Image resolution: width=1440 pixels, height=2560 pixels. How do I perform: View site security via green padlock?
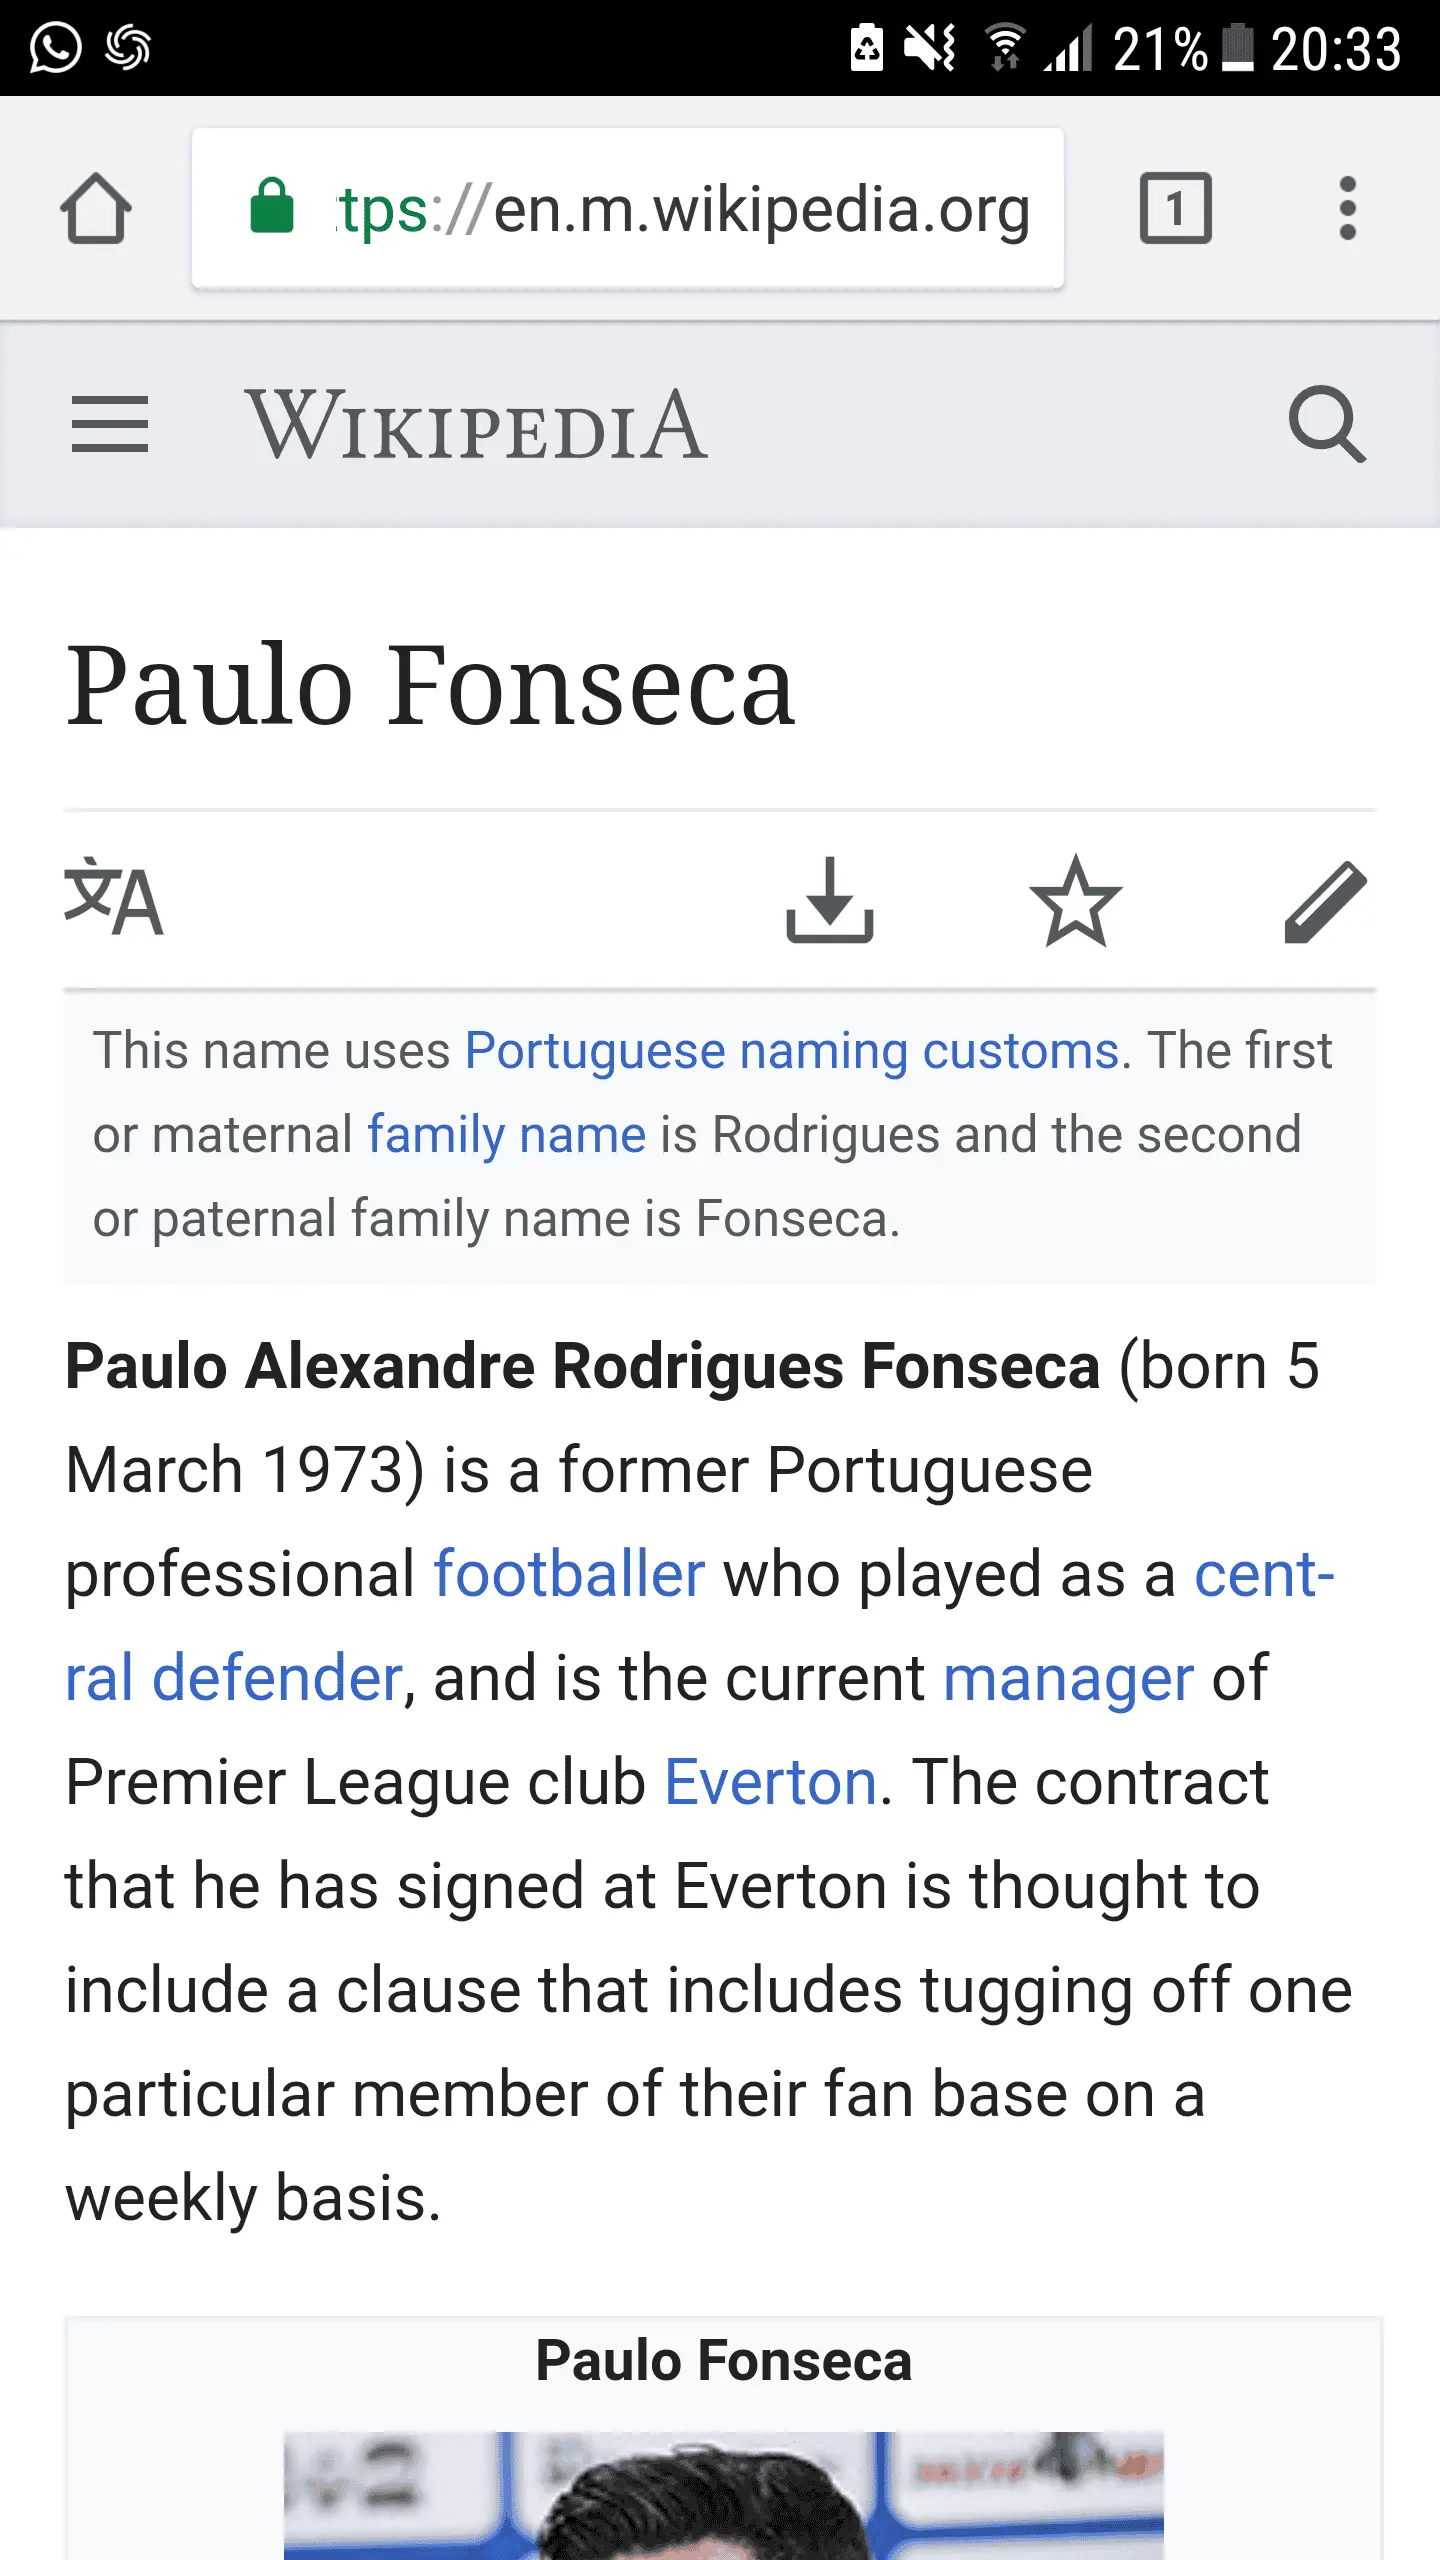pos(272,208)
